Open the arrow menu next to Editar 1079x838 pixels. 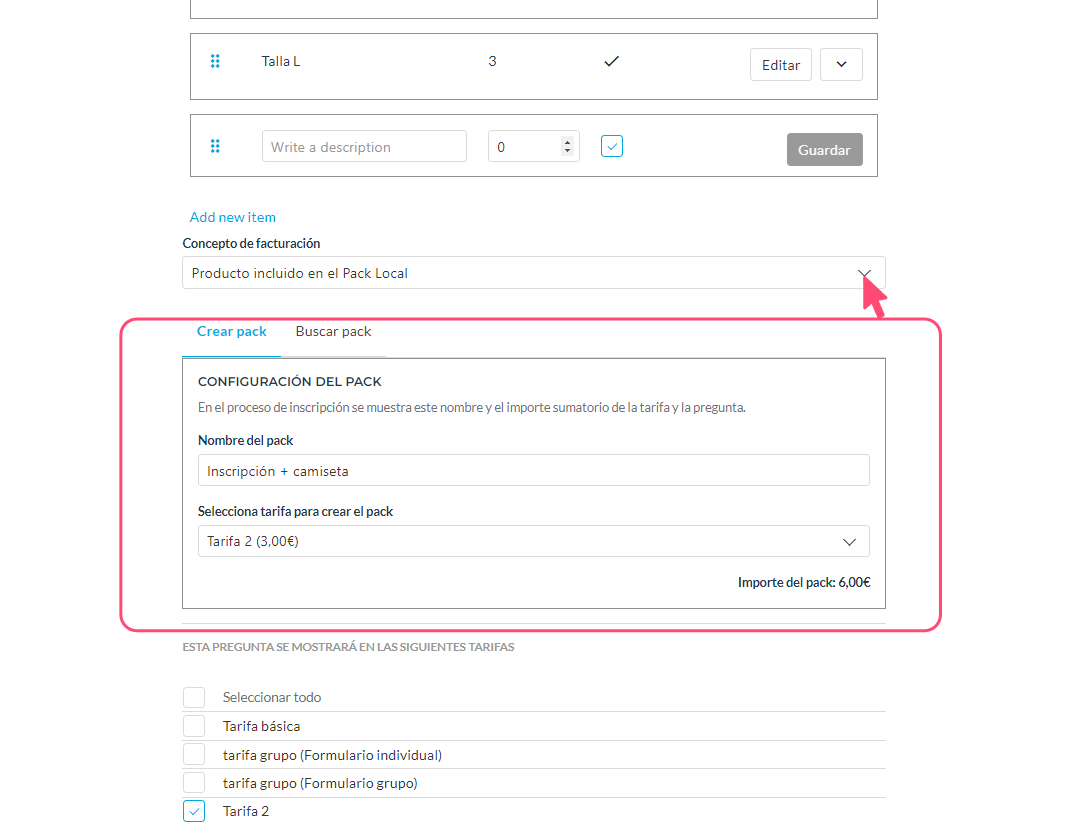tap(841, 65)
